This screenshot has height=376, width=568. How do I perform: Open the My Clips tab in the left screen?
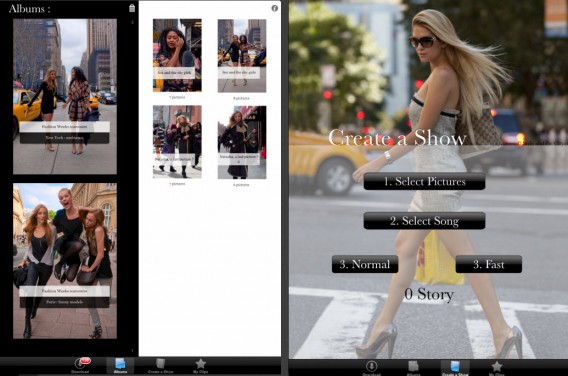click(x=201, y=365)
